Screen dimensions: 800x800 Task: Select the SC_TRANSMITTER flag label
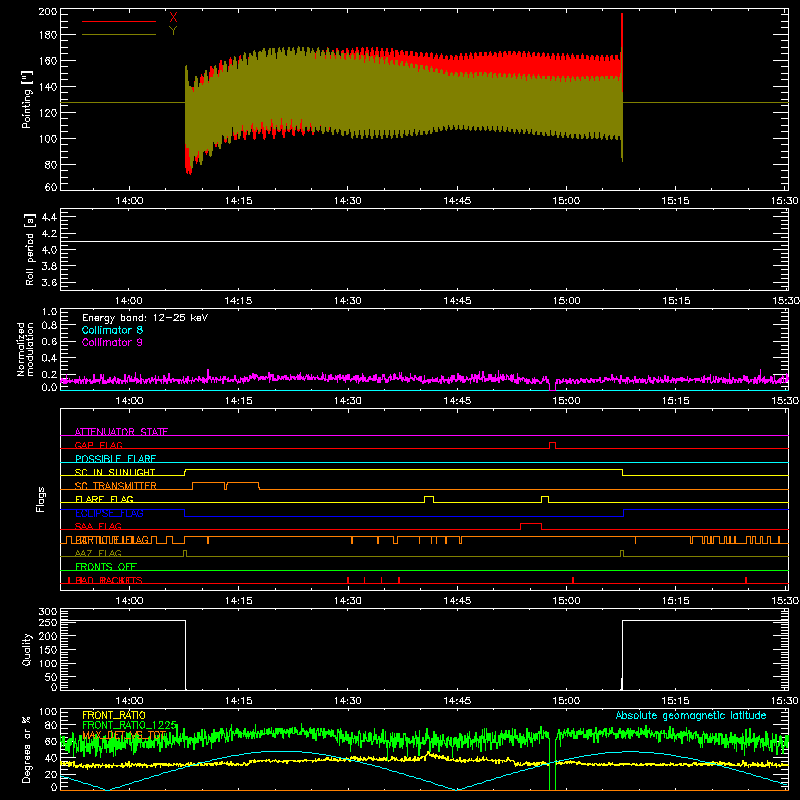click(x=115, y=486)
